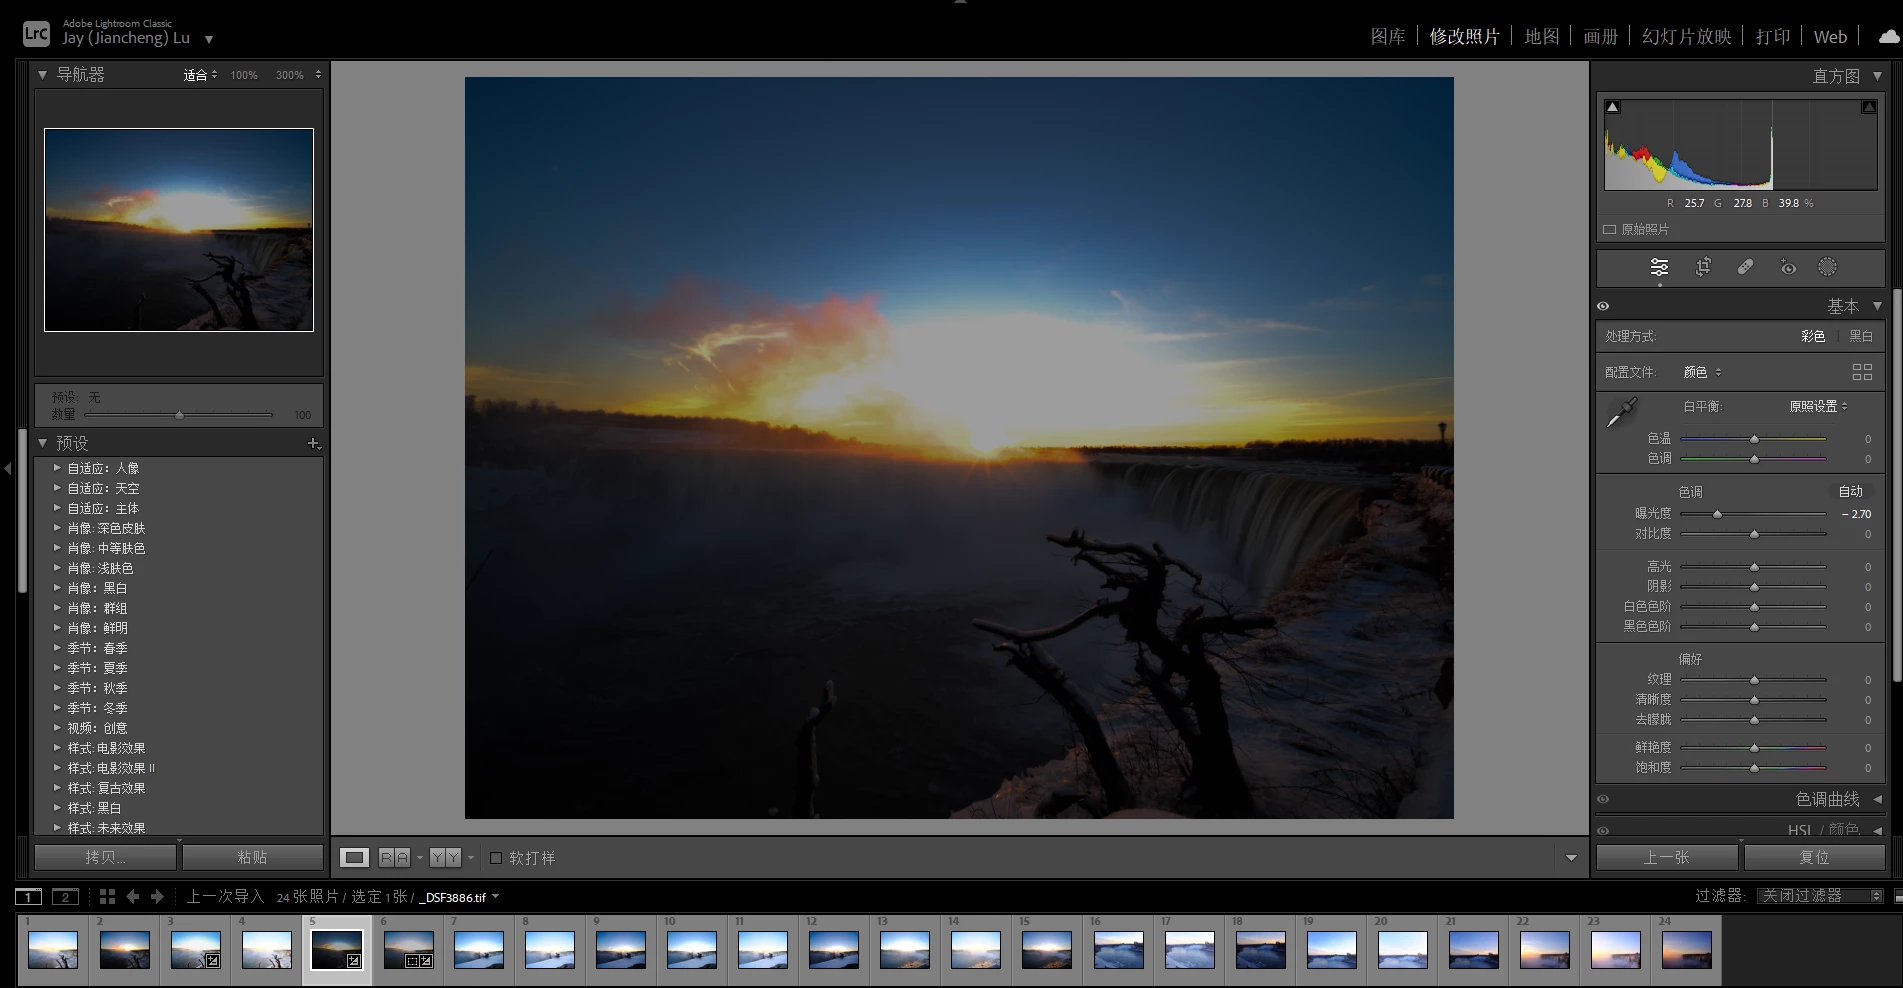Open the 幻灯片放映 module
The width and height of the screenshot is (1903, 988).
coord(1687,37)
